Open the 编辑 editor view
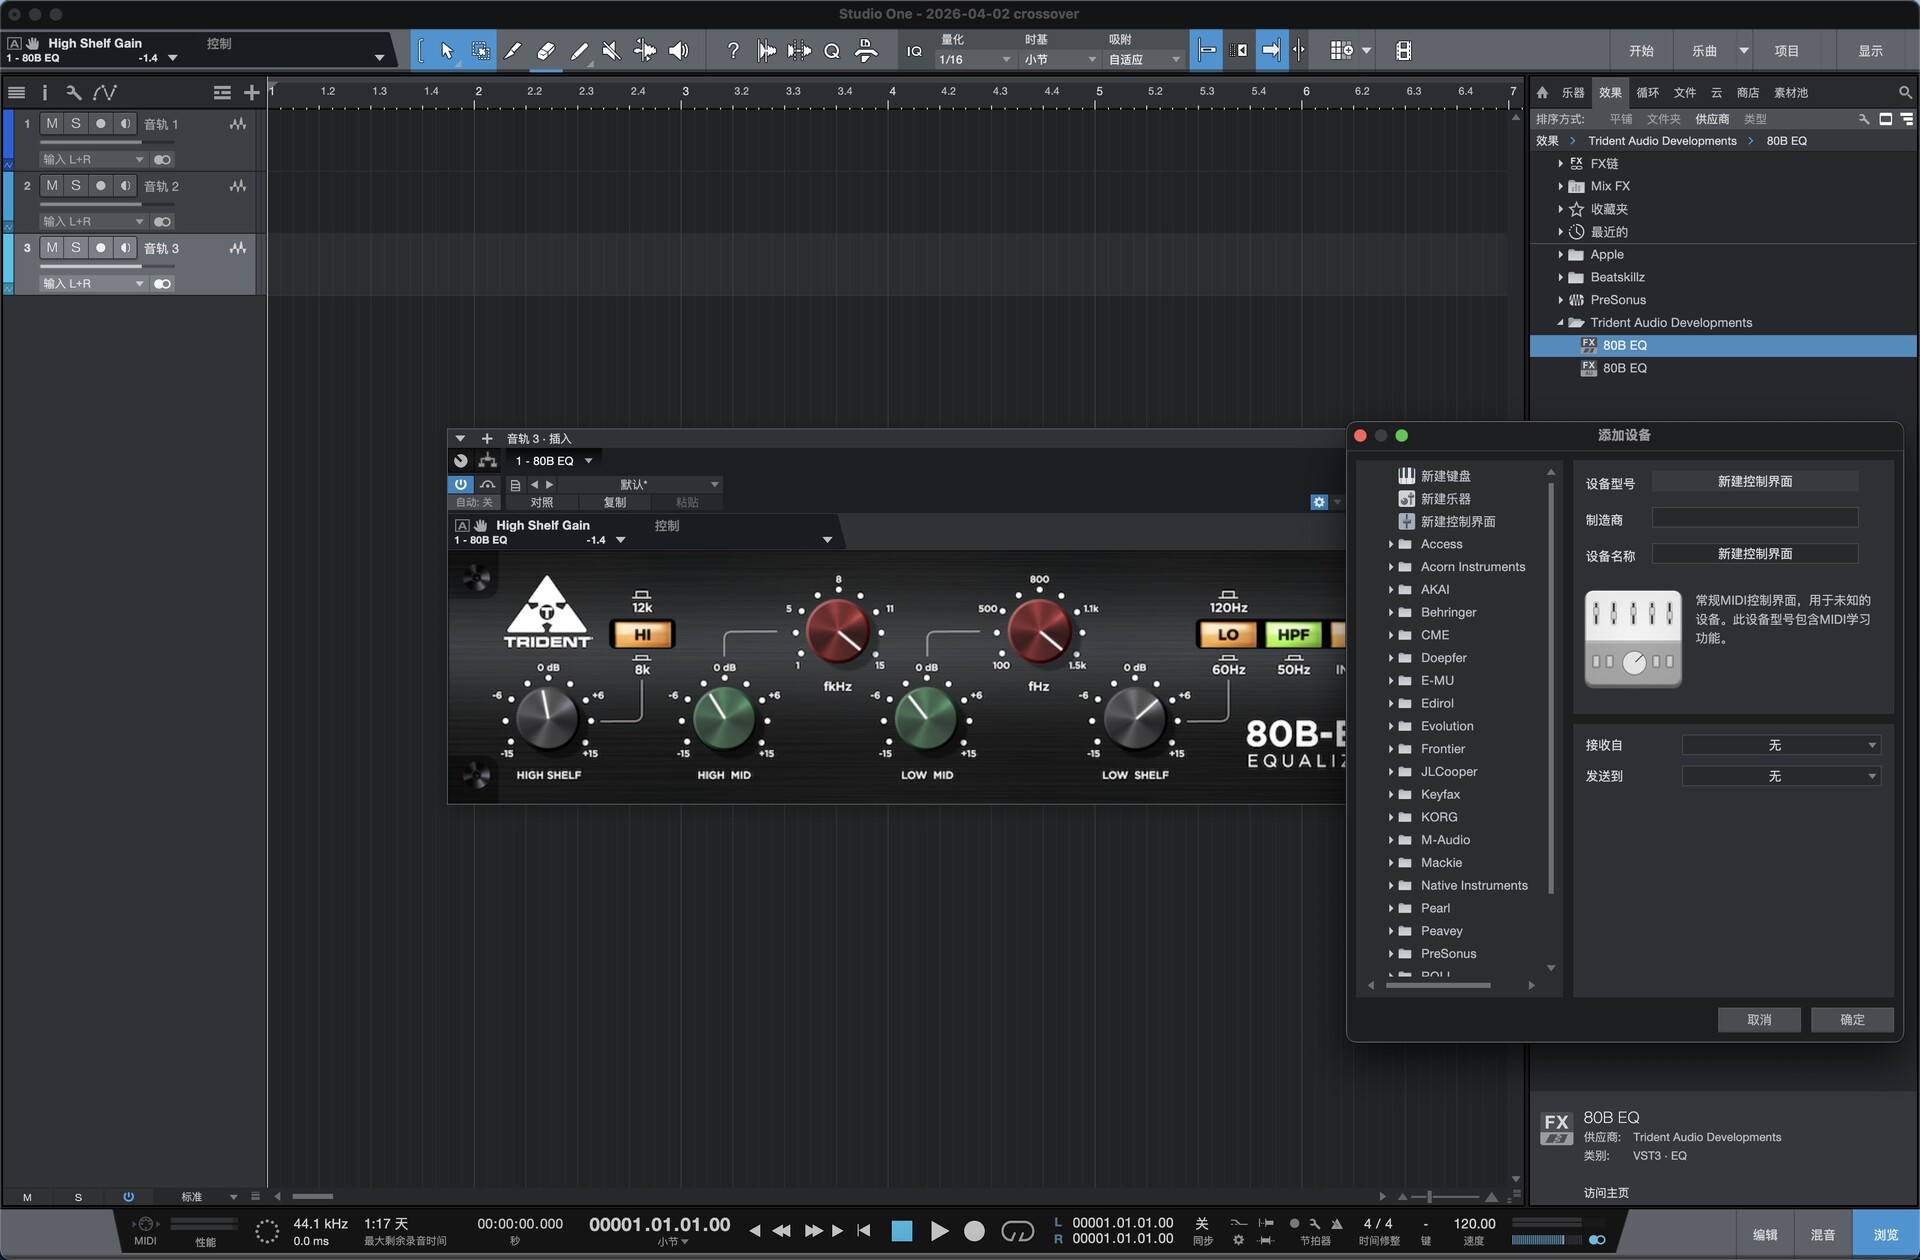Image resolution: width=1920 pixels, height=1260 pixels. 1765,1236
